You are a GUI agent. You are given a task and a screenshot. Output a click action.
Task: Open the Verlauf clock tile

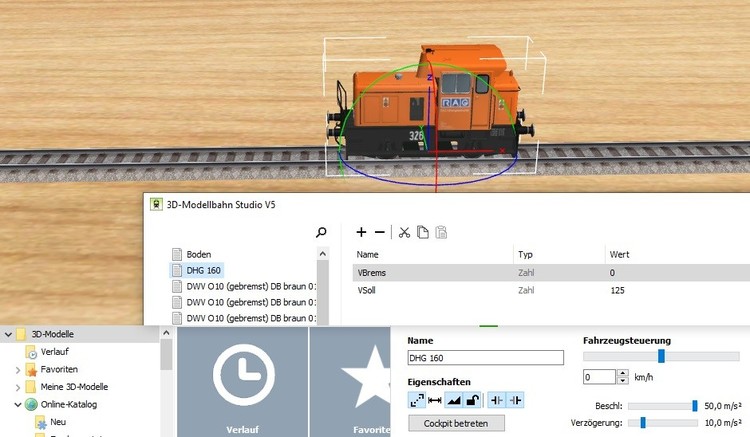(243, 382)
